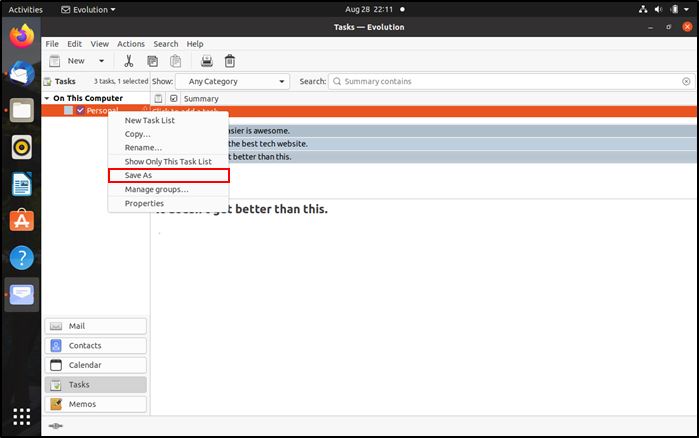Select the task ending 'better than this.'
The width and height of the screenshot is (699, 438).
pos(424,156)
